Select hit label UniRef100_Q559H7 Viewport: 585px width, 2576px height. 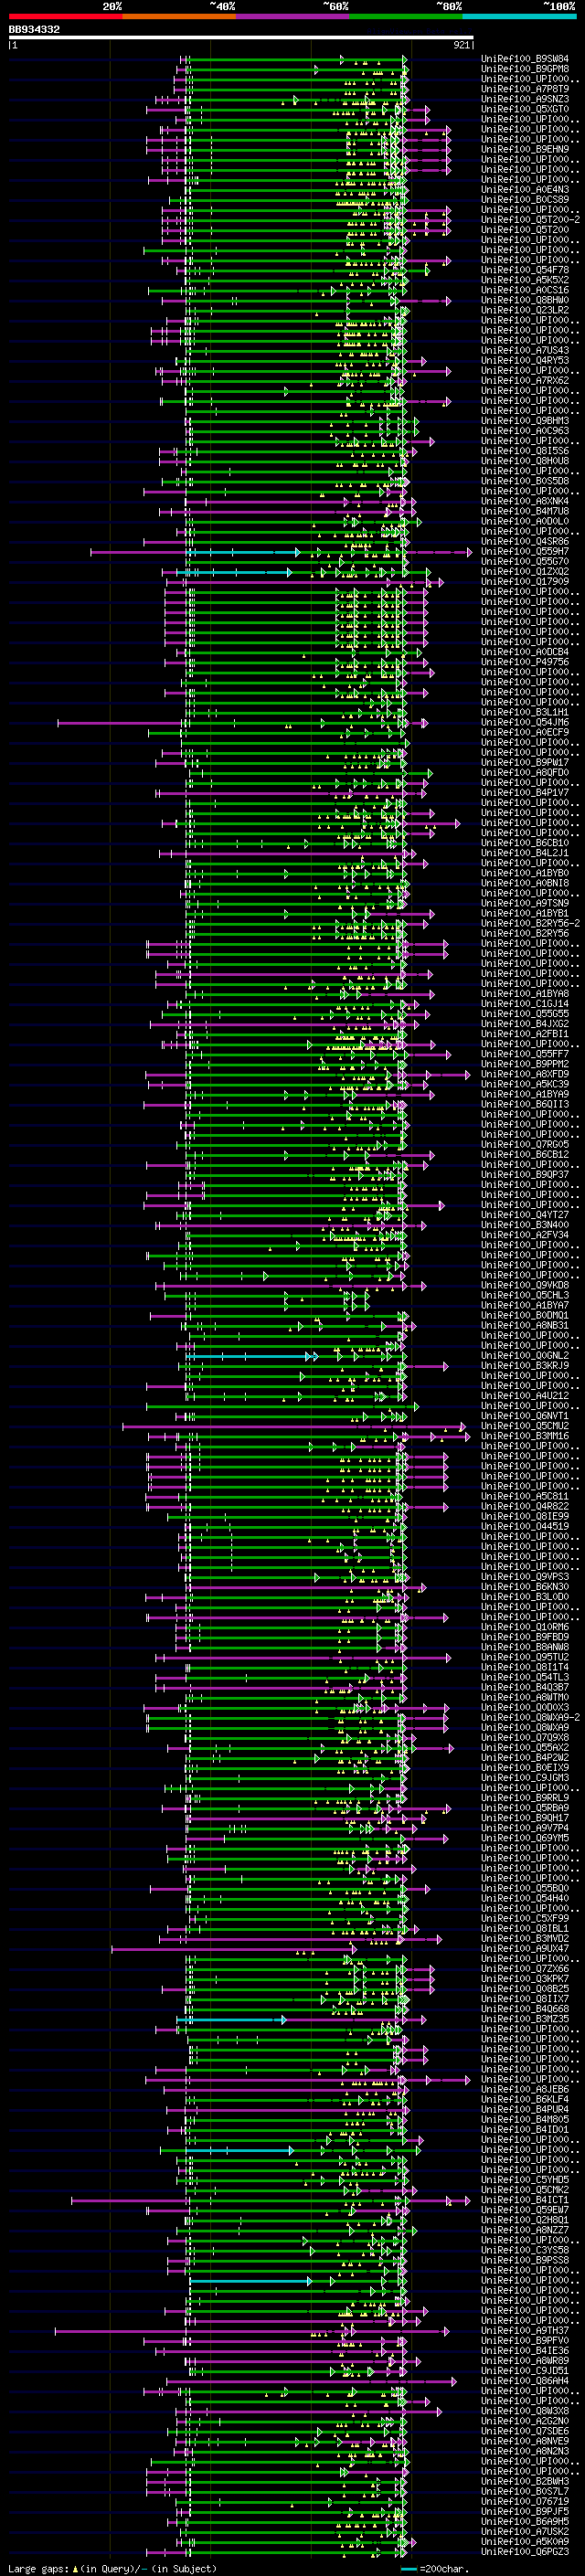coord(525,551)
